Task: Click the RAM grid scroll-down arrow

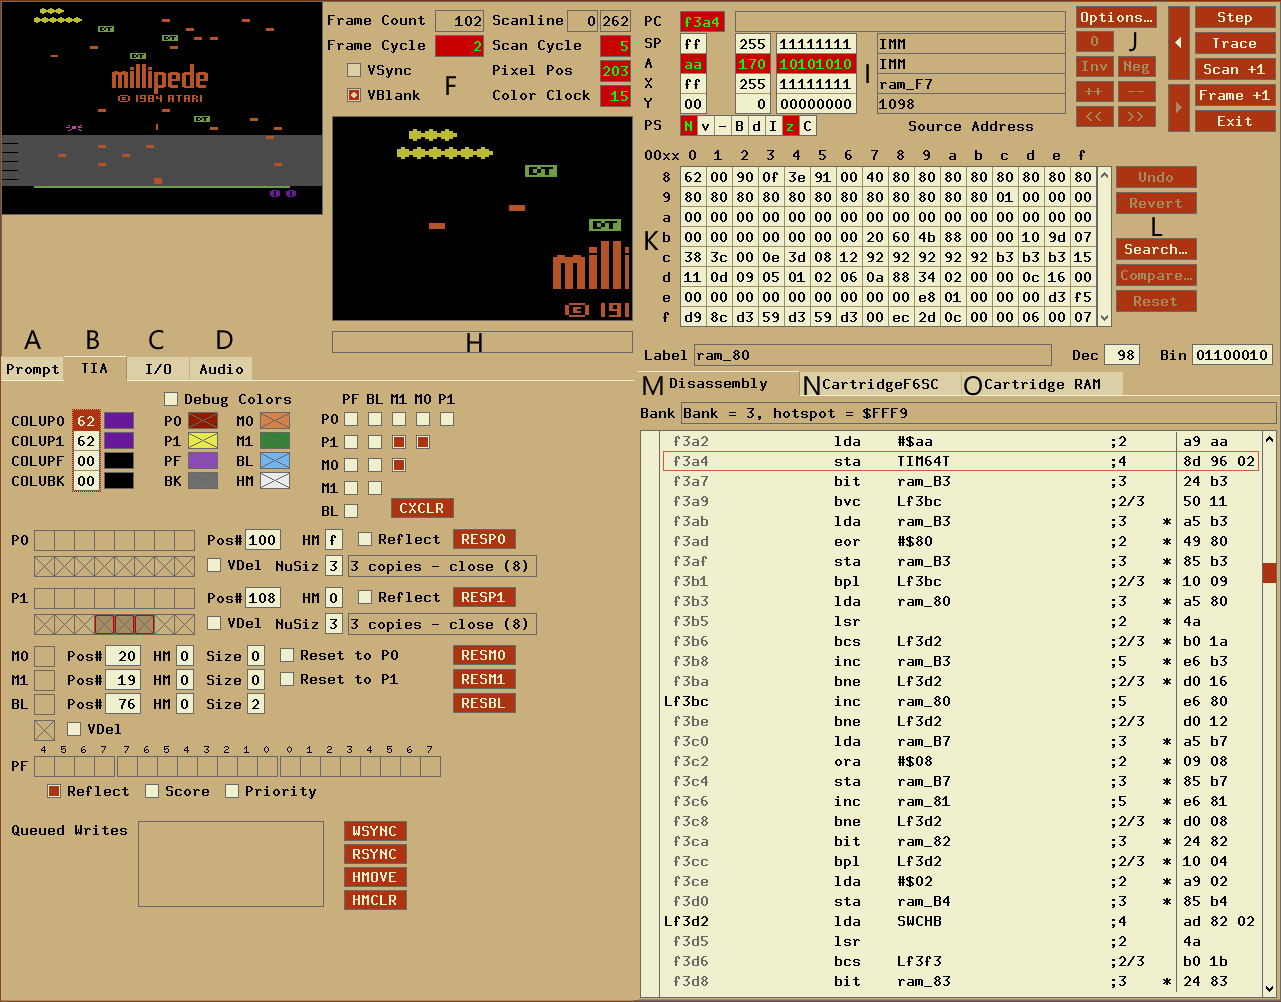Action: click(1104, 318)
